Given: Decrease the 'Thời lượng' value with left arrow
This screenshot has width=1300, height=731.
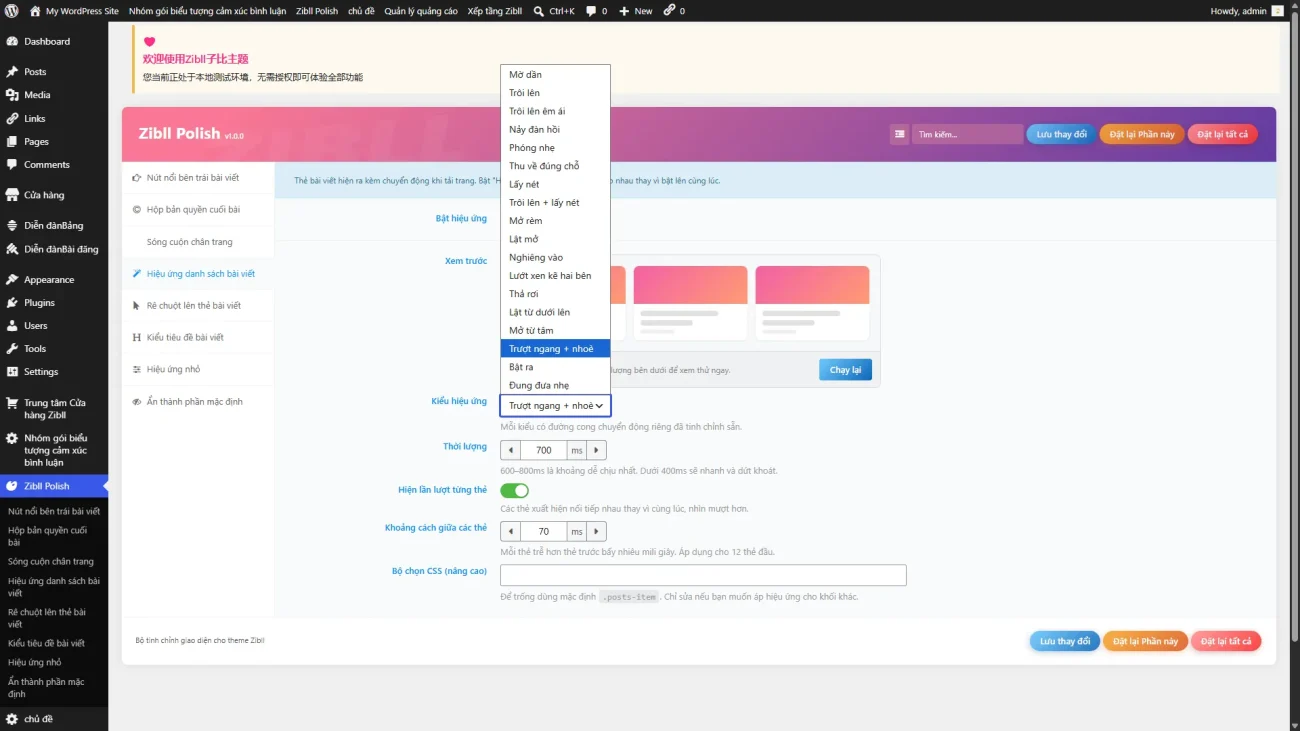Looking at the screenshot, I should (510, 450).
